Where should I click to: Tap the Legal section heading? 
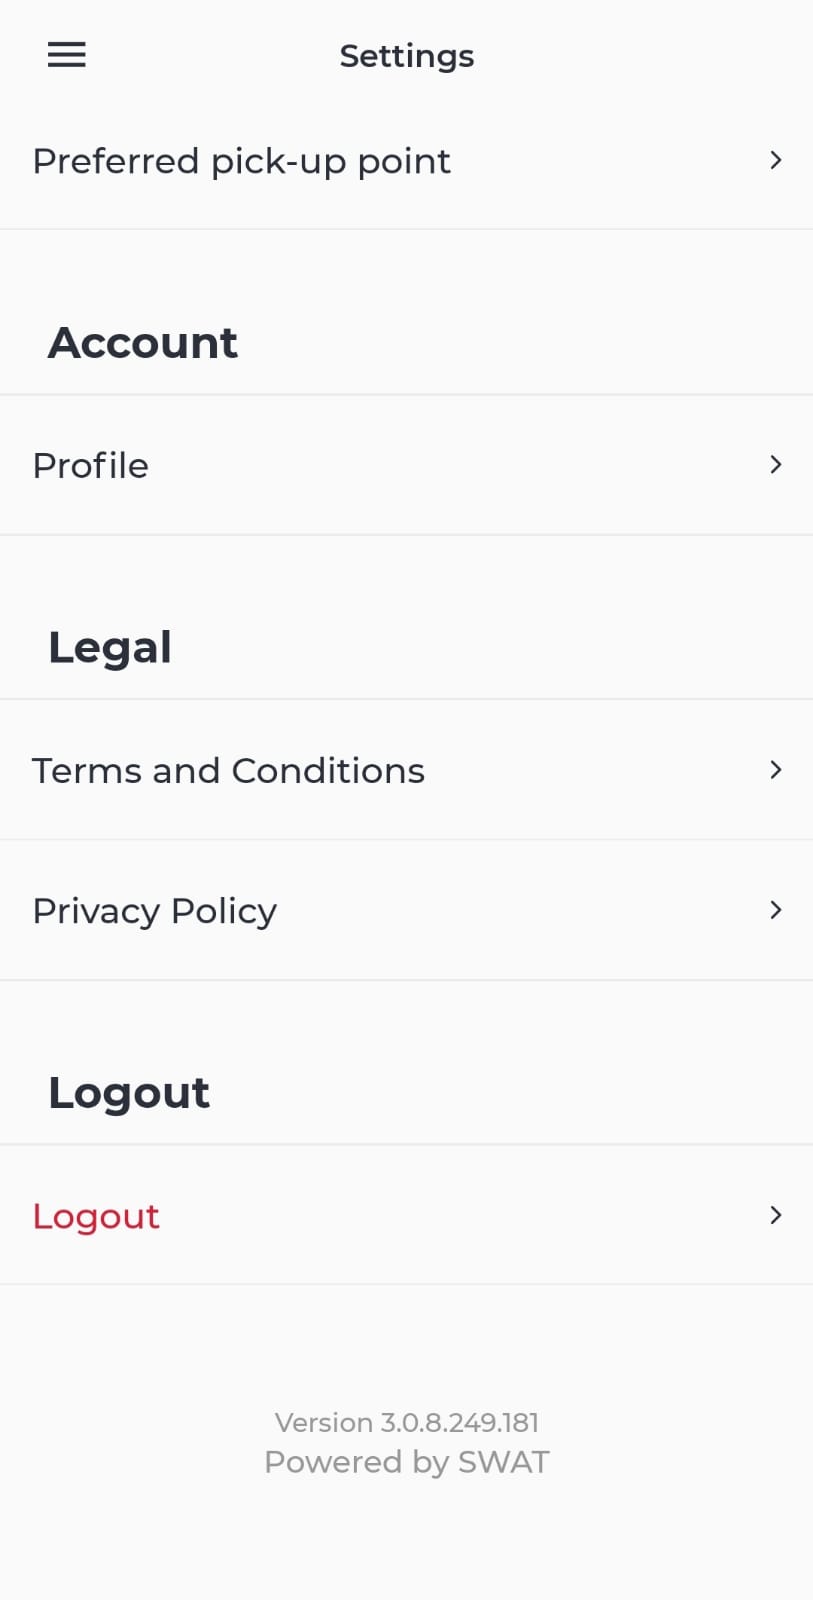[x=110, y=648]
